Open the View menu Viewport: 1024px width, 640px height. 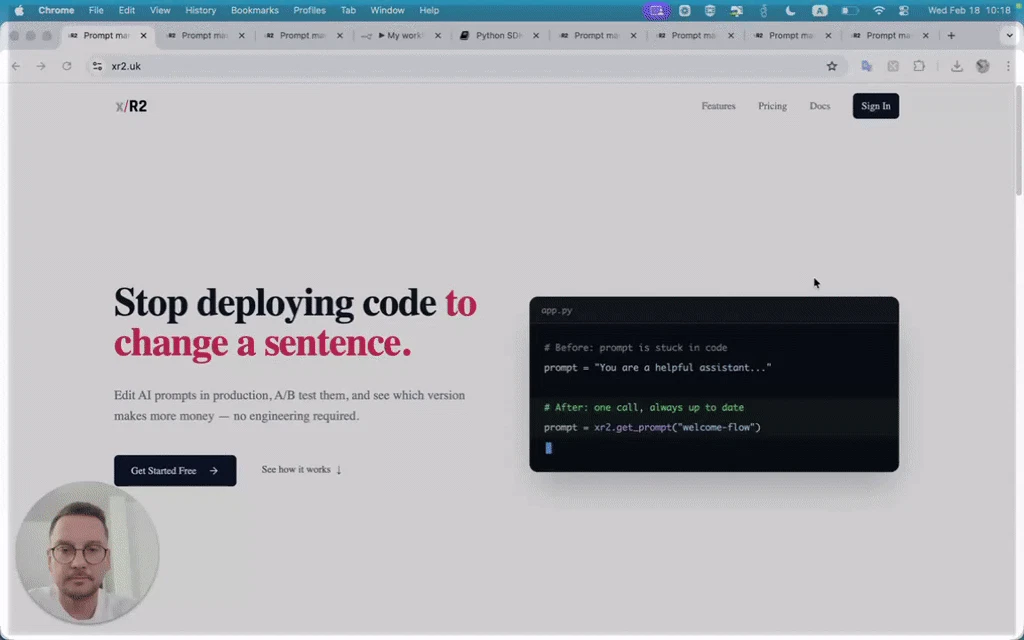coord(160,10)
